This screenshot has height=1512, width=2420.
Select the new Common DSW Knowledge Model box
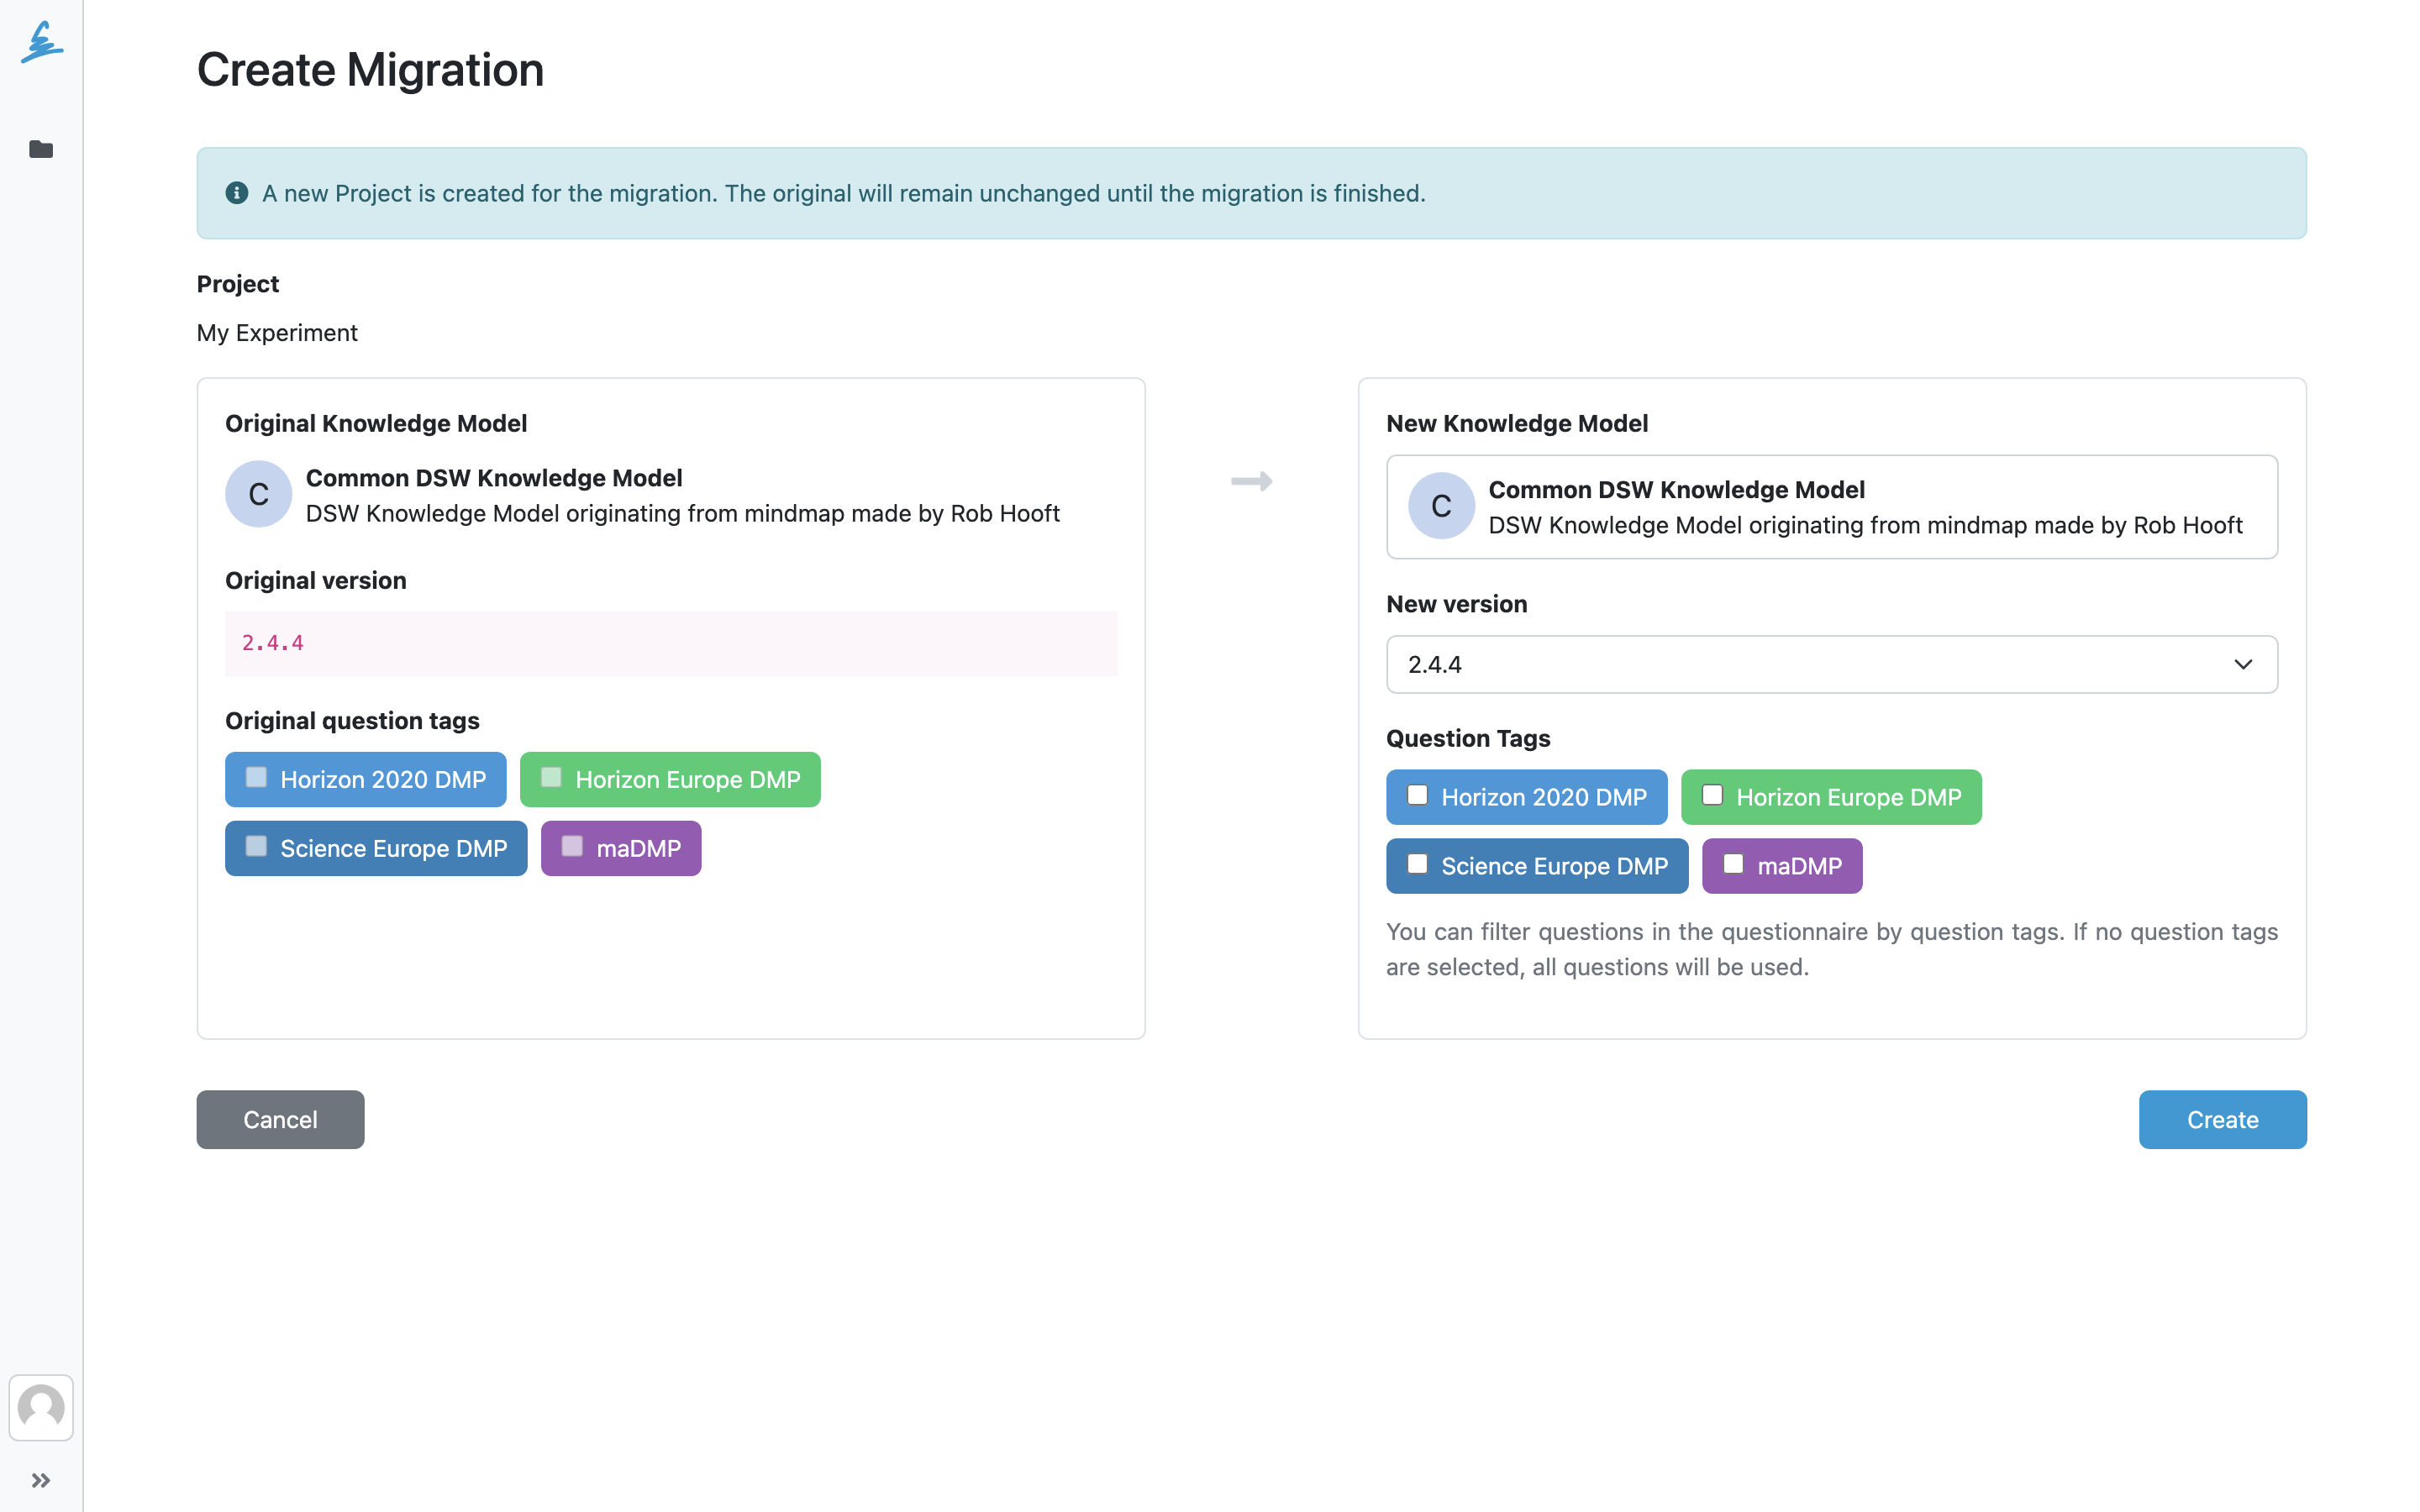(x=1832, y=507)
